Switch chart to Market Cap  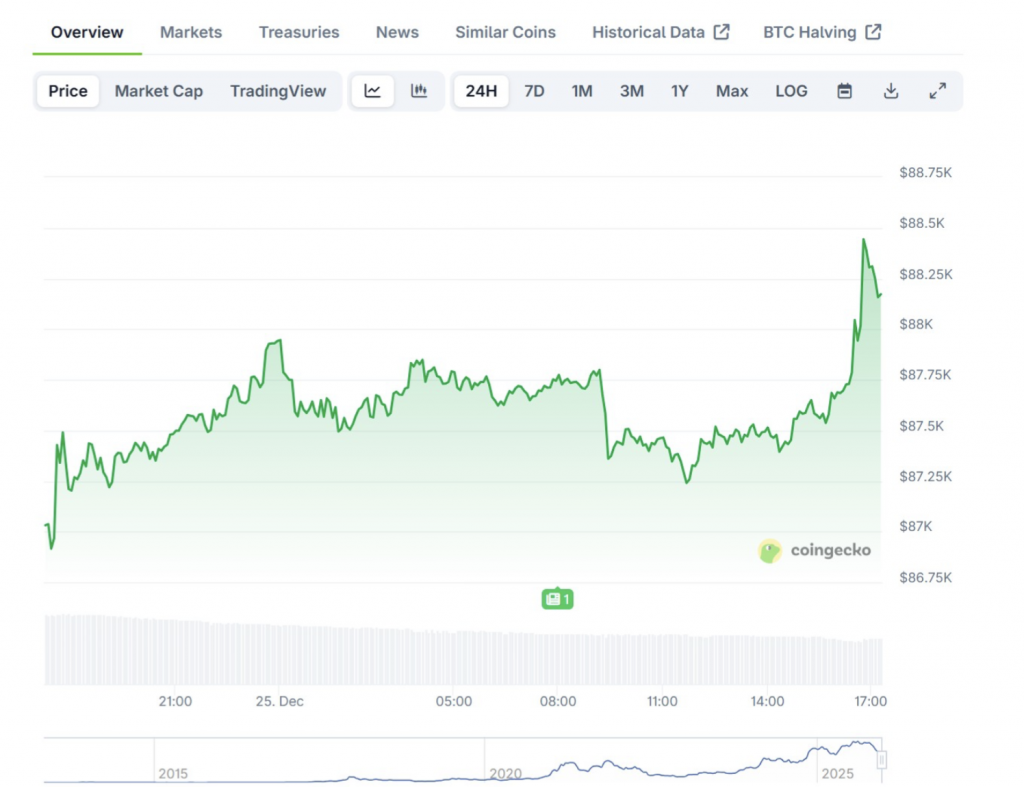click(x=158, y=91)
